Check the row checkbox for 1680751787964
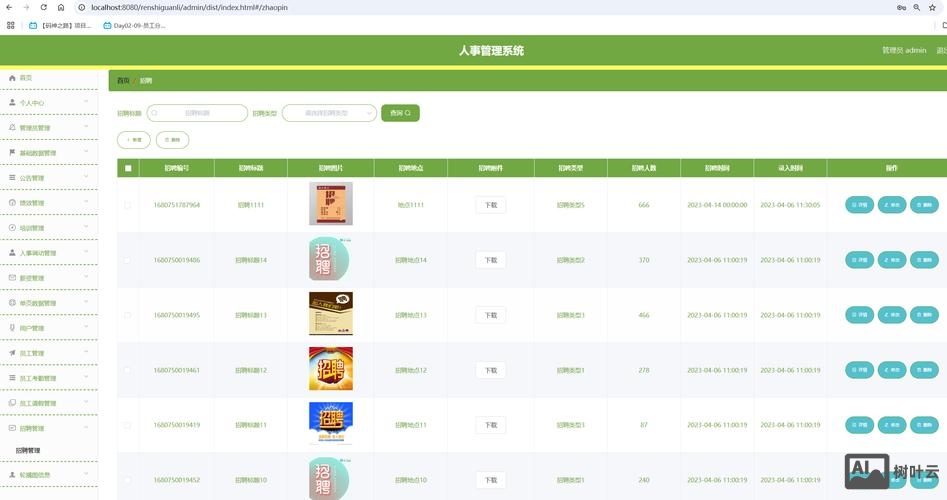This screenshot has height=500, width=947. click(x=127, y=205)
